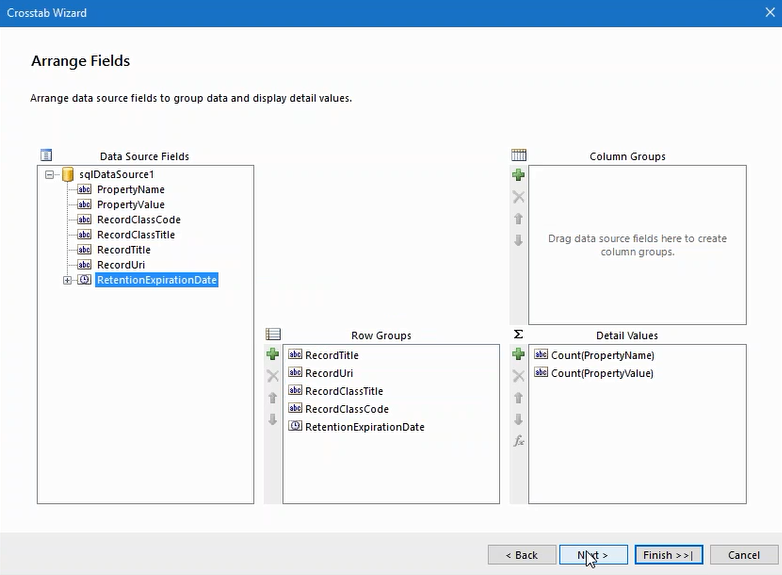Click the delete X icon in Row Groups

272,376
